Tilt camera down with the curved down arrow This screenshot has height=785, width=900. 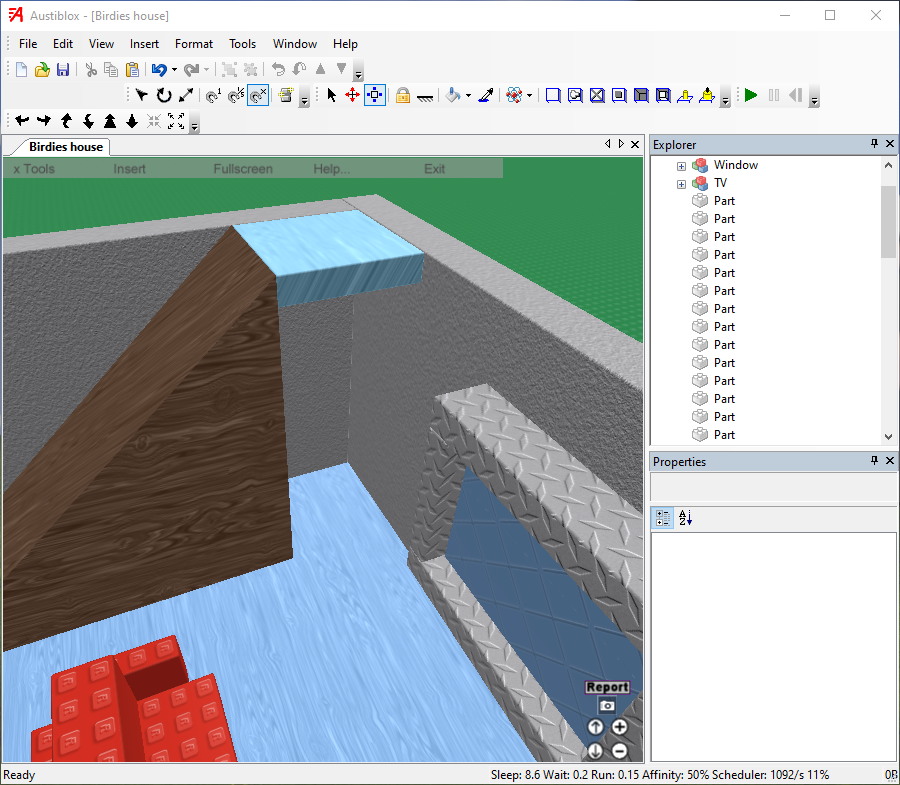pyautogui.click(x=88, y=121)
